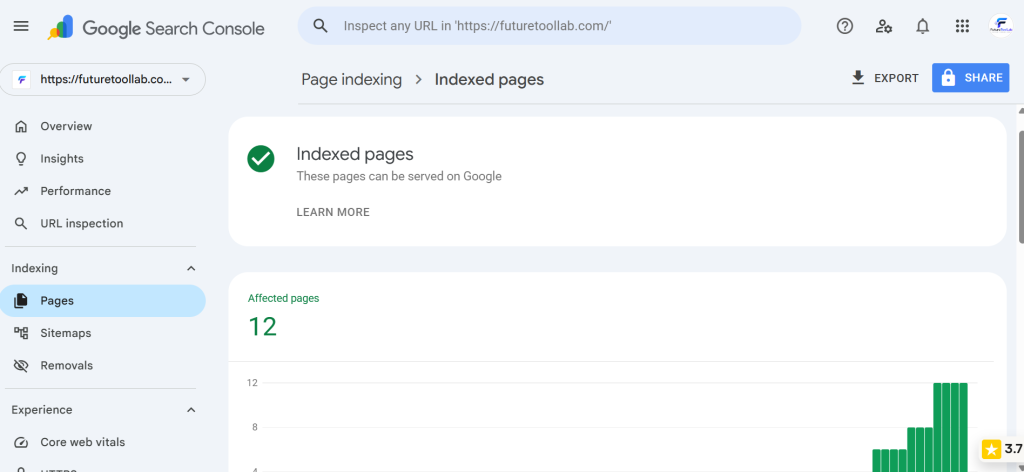Image resolution: width=1024 pixels, height=472 pixels.
Task: Click the Insights lightbulb icon
Action: pyautogui.click(x=21, y=159)
